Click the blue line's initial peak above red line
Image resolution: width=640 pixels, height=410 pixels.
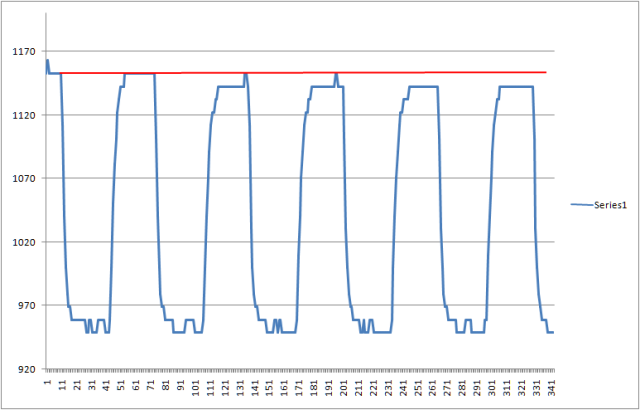coord(47,61)
